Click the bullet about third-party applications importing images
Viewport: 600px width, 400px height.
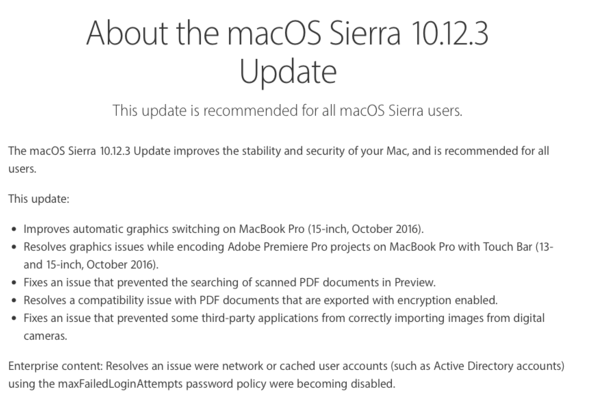(x=284, y=327)
